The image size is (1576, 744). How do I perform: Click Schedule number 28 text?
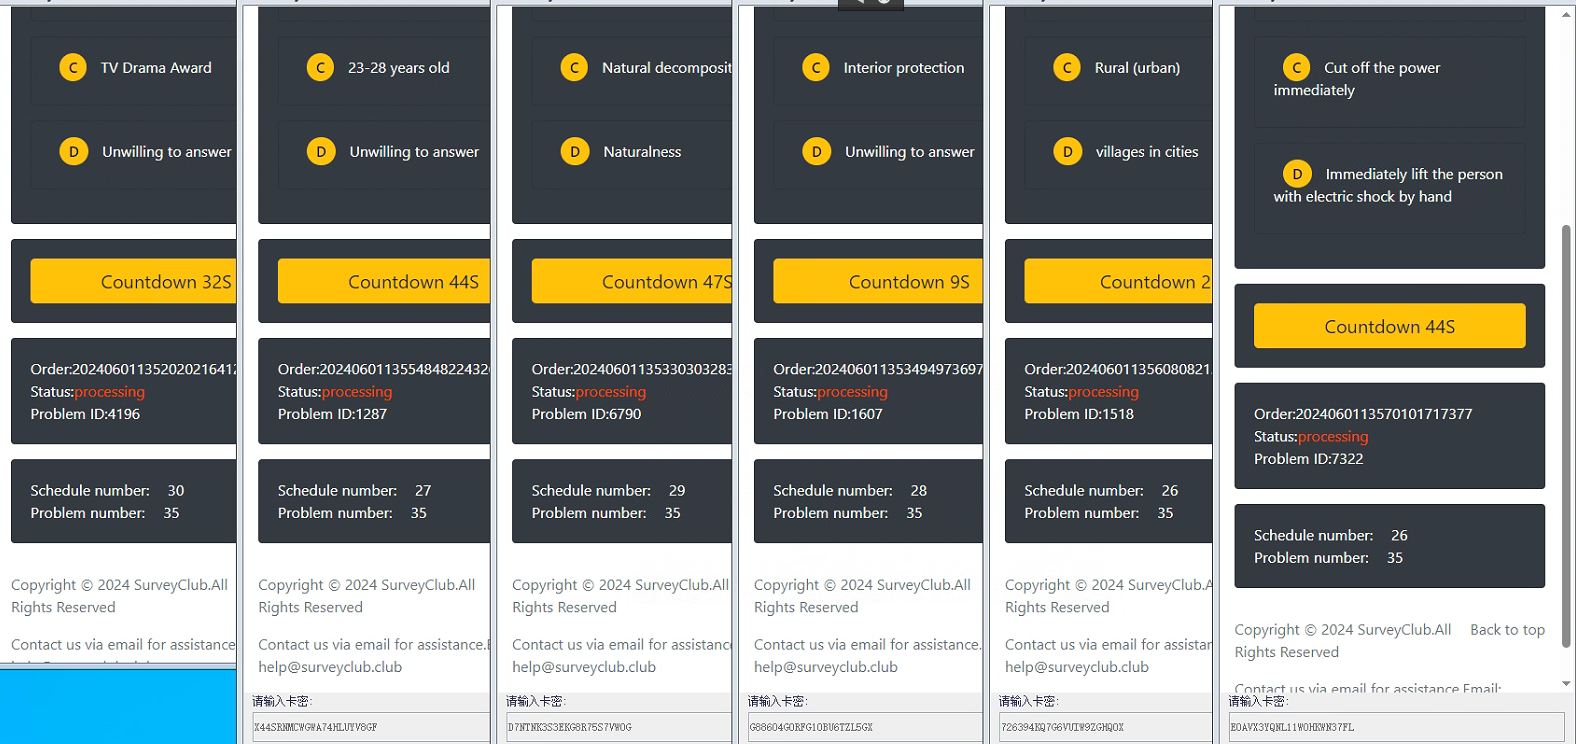click(x=850, y=490)
